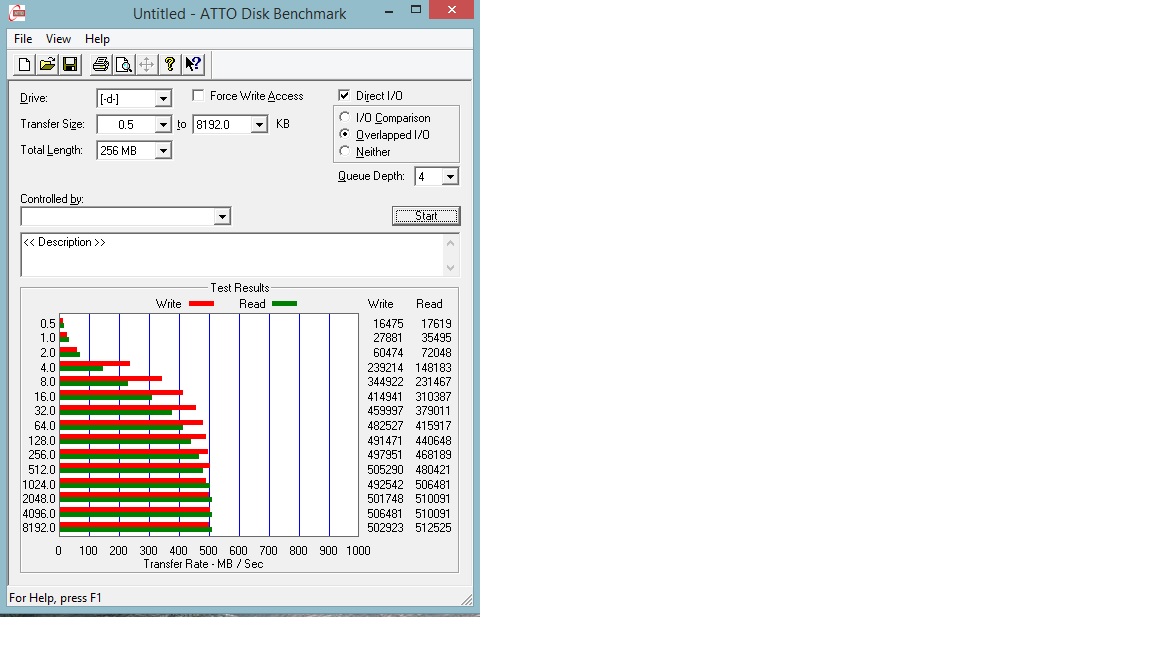Viewport: 1152px width, 648px height.
Task: Open the Help menu
Action: click(x=97, y=39)
